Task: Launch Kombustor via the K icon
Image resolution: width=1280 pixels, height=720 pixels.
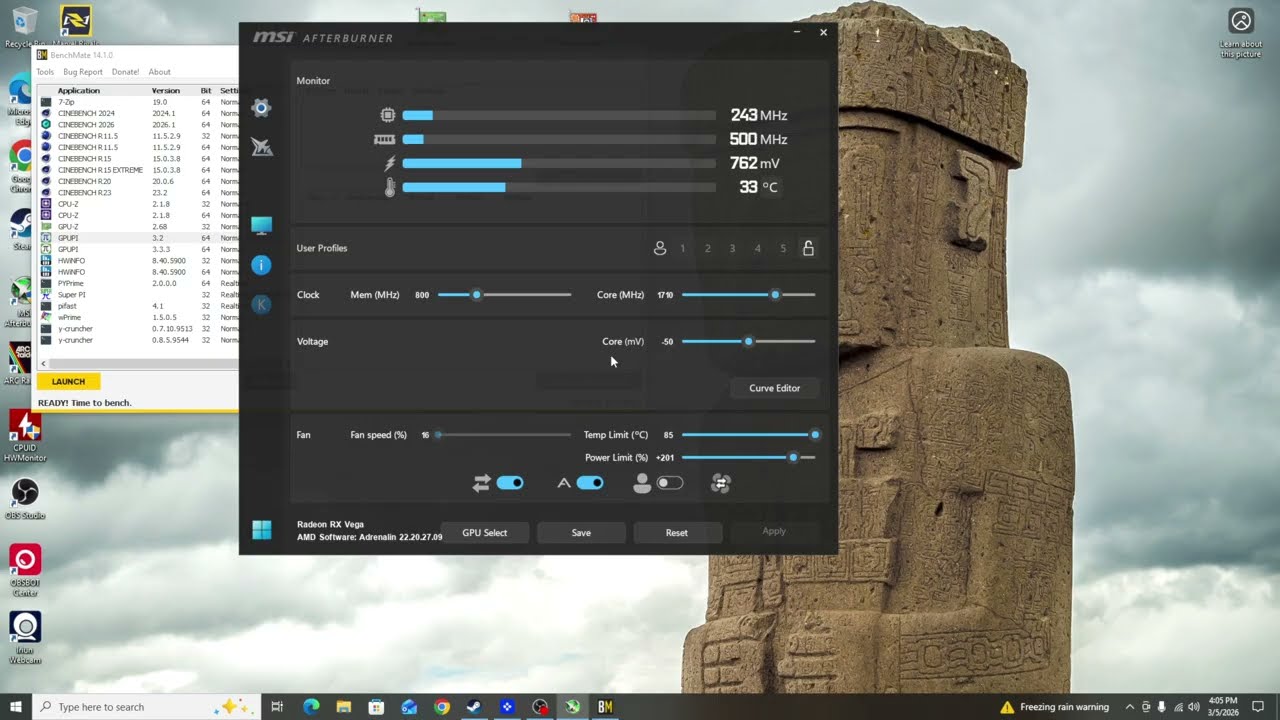Action: (261, 304)
